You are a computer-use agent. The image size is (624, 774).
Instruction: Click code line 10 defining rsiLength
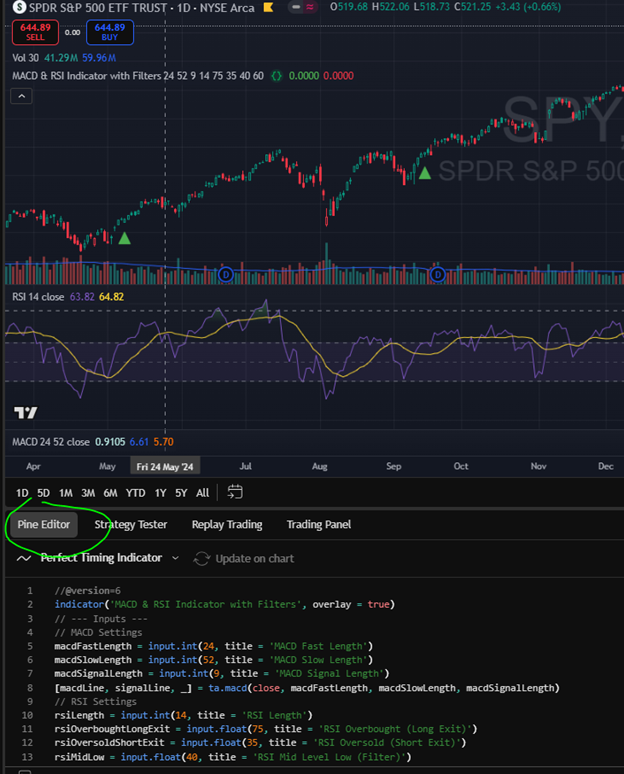coord(183,715)
